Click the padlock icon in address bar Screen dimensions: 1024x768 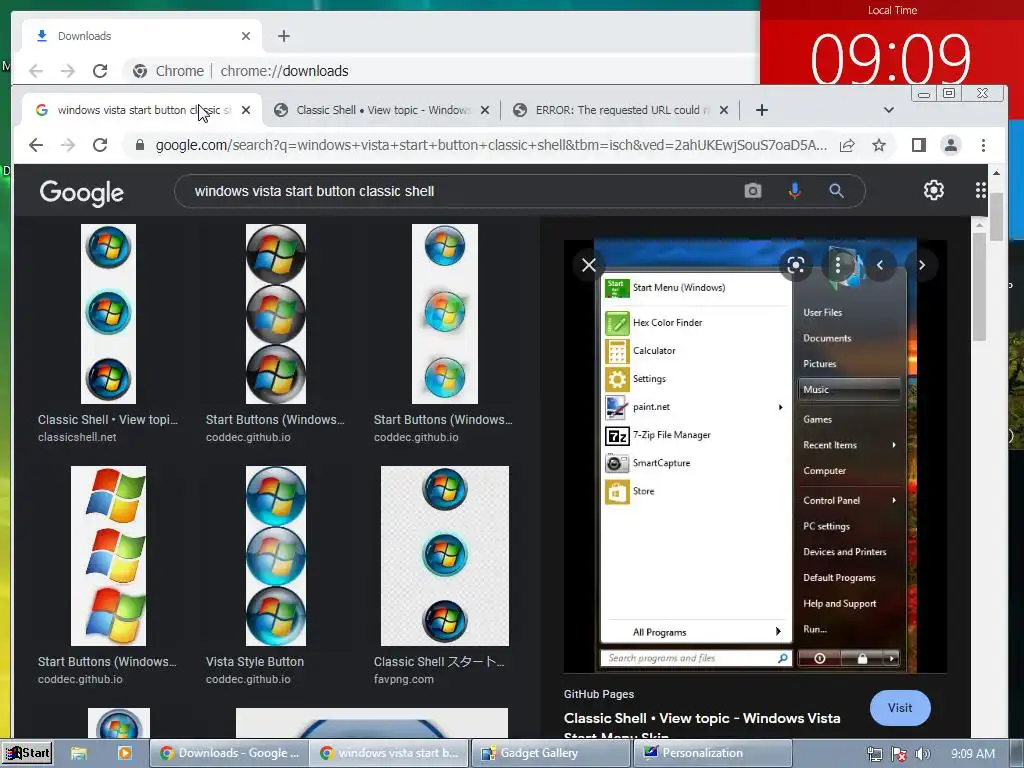tap(139, 145)
